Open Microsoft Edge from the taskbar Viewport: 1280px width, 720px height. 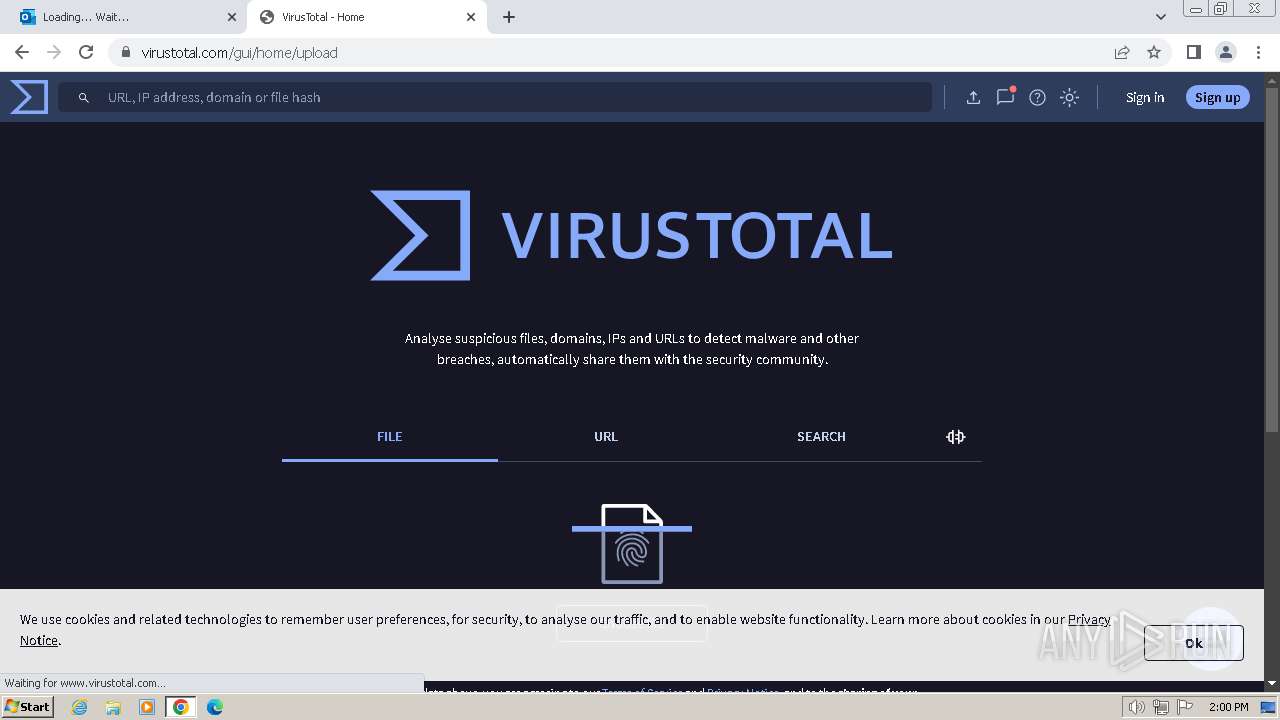click(x=215, y=707)
